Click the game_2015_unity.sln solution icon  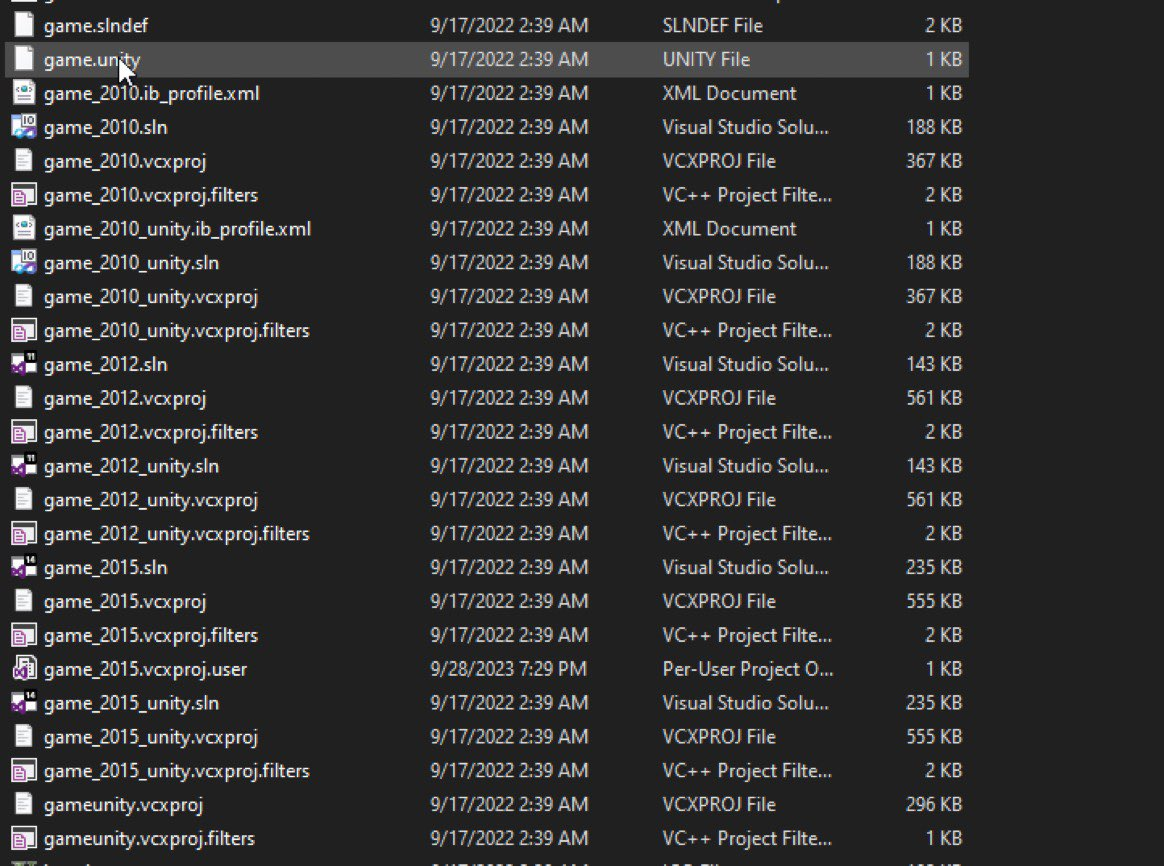[24, 702]
